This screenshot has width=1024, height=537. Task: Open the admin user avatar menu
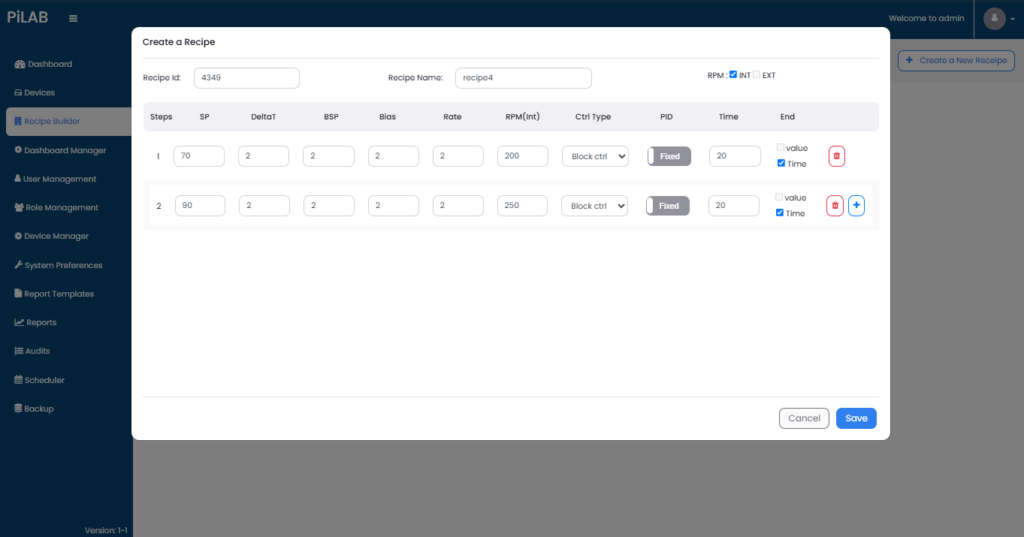[x=994, y=18]
